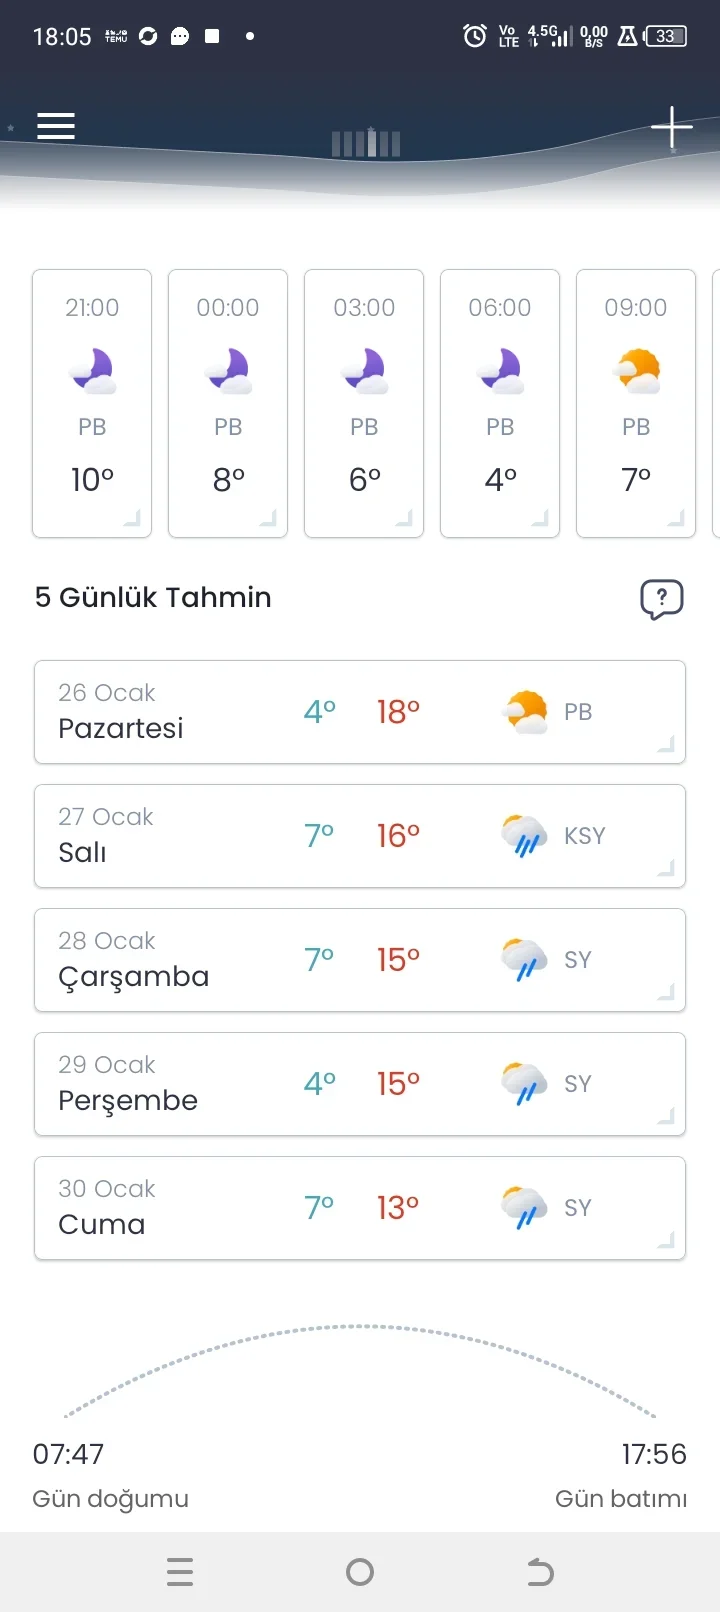Tap the page indicator bars at top
Image resolution: width=720 pixels, height=1612 pixels.
point(366,144)
